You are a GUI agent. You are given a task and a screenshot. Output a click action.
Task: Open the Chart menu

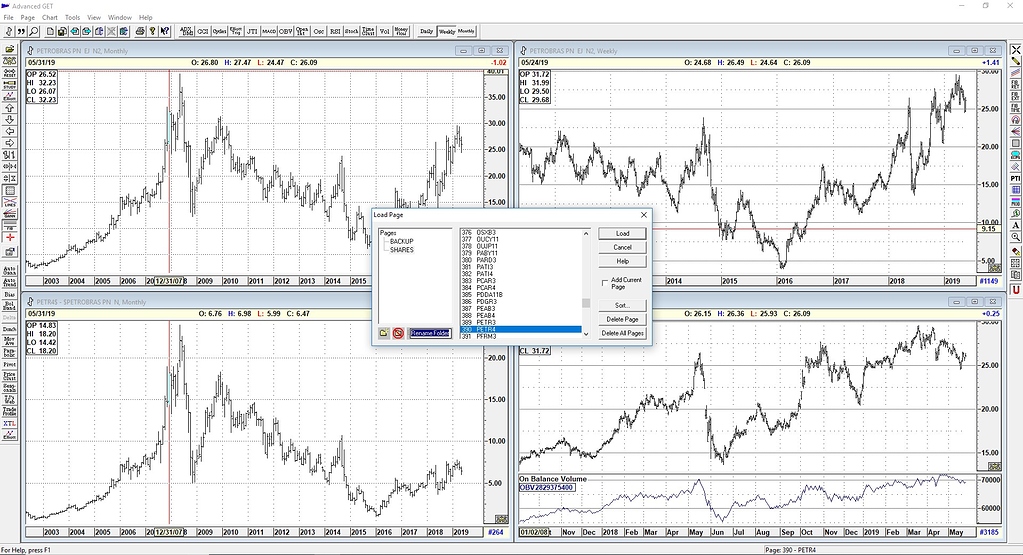click(50, 18)
